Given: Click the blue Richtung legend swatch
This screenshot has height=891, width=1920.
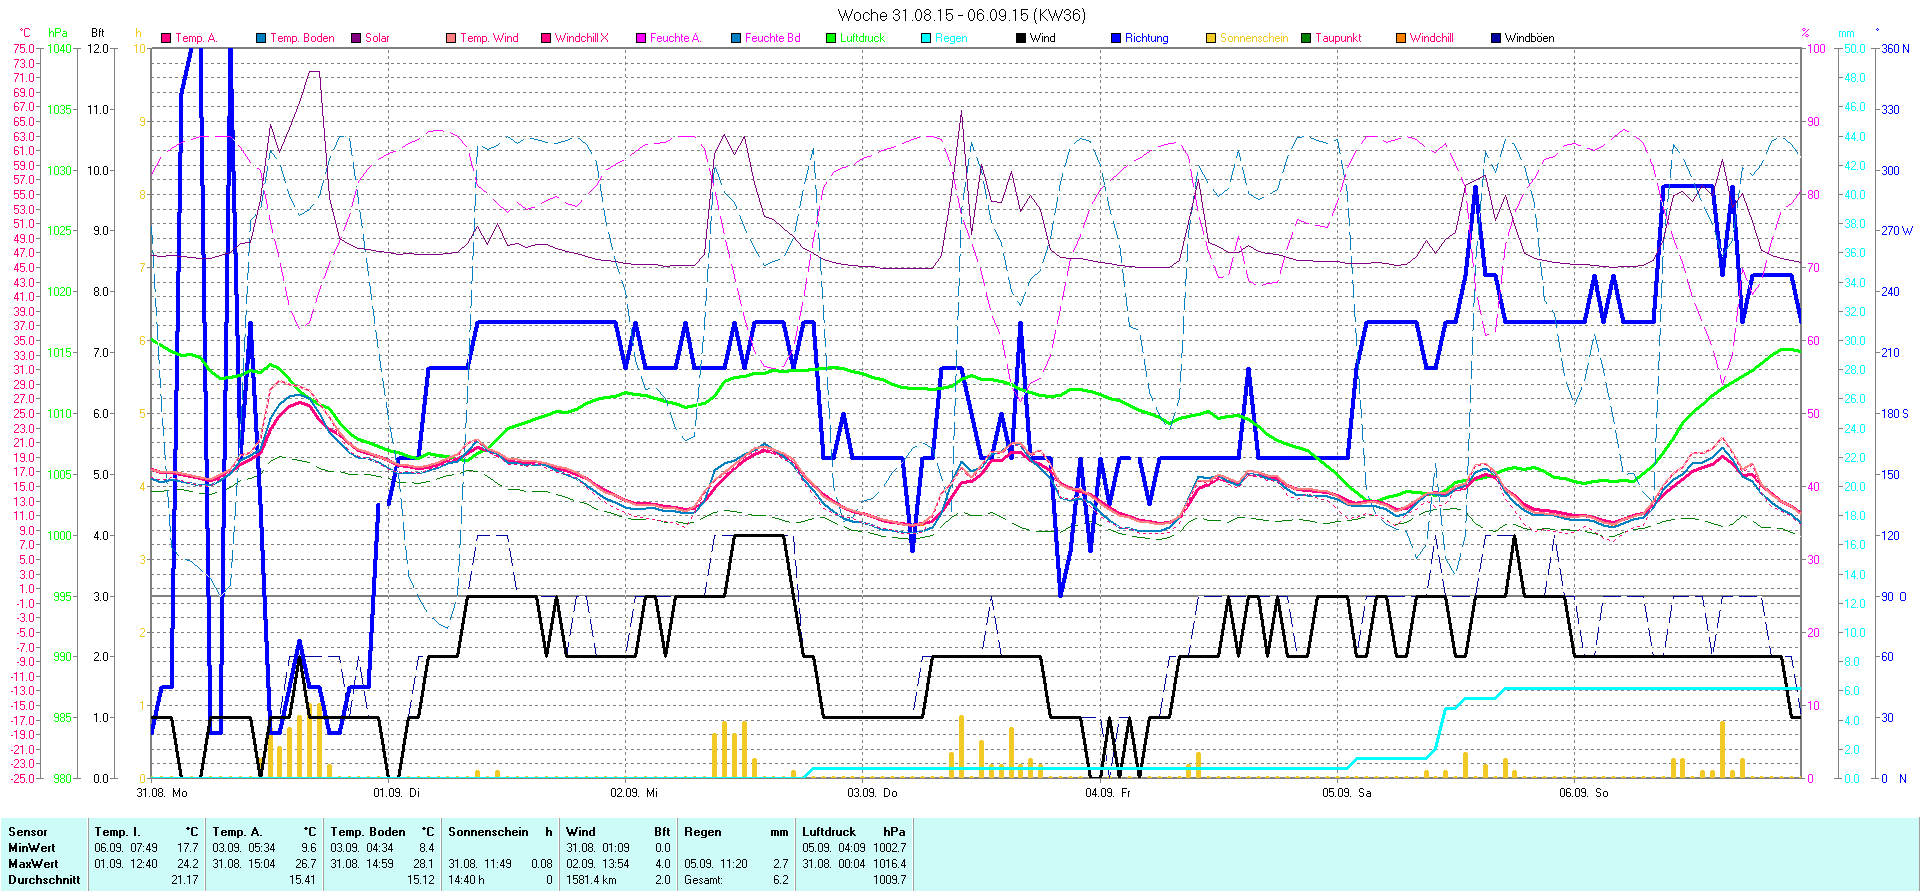Looking at the screenshot, I should point(1116,38).
